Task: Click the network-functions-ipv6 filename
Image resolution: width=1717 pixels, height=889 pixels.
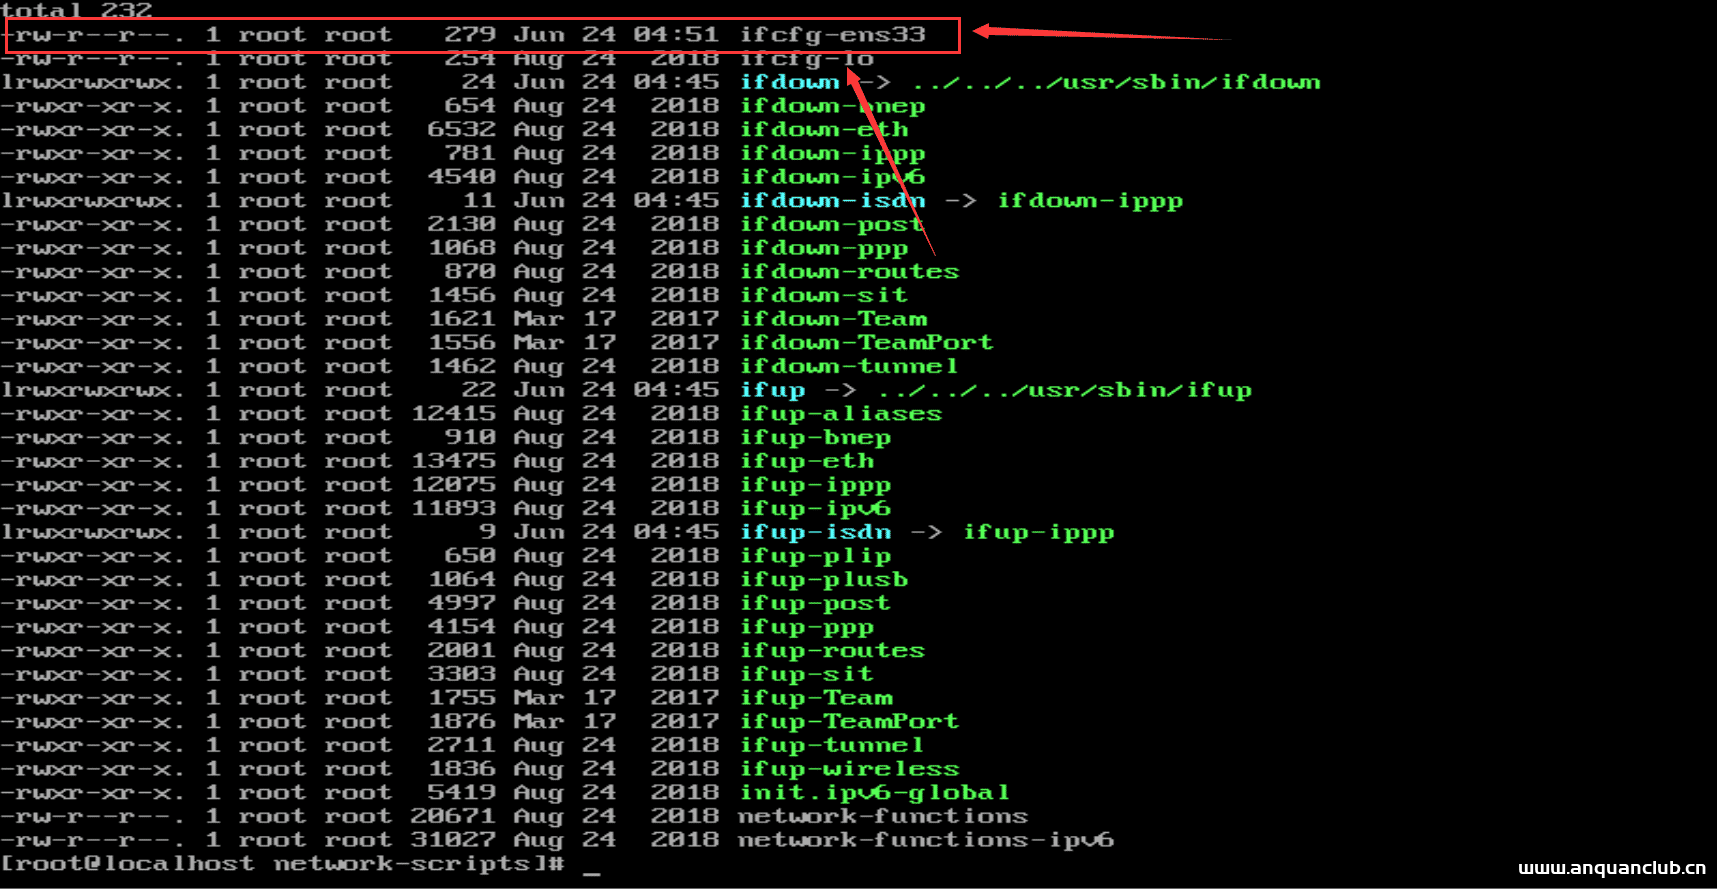Action: click(925, 840)
